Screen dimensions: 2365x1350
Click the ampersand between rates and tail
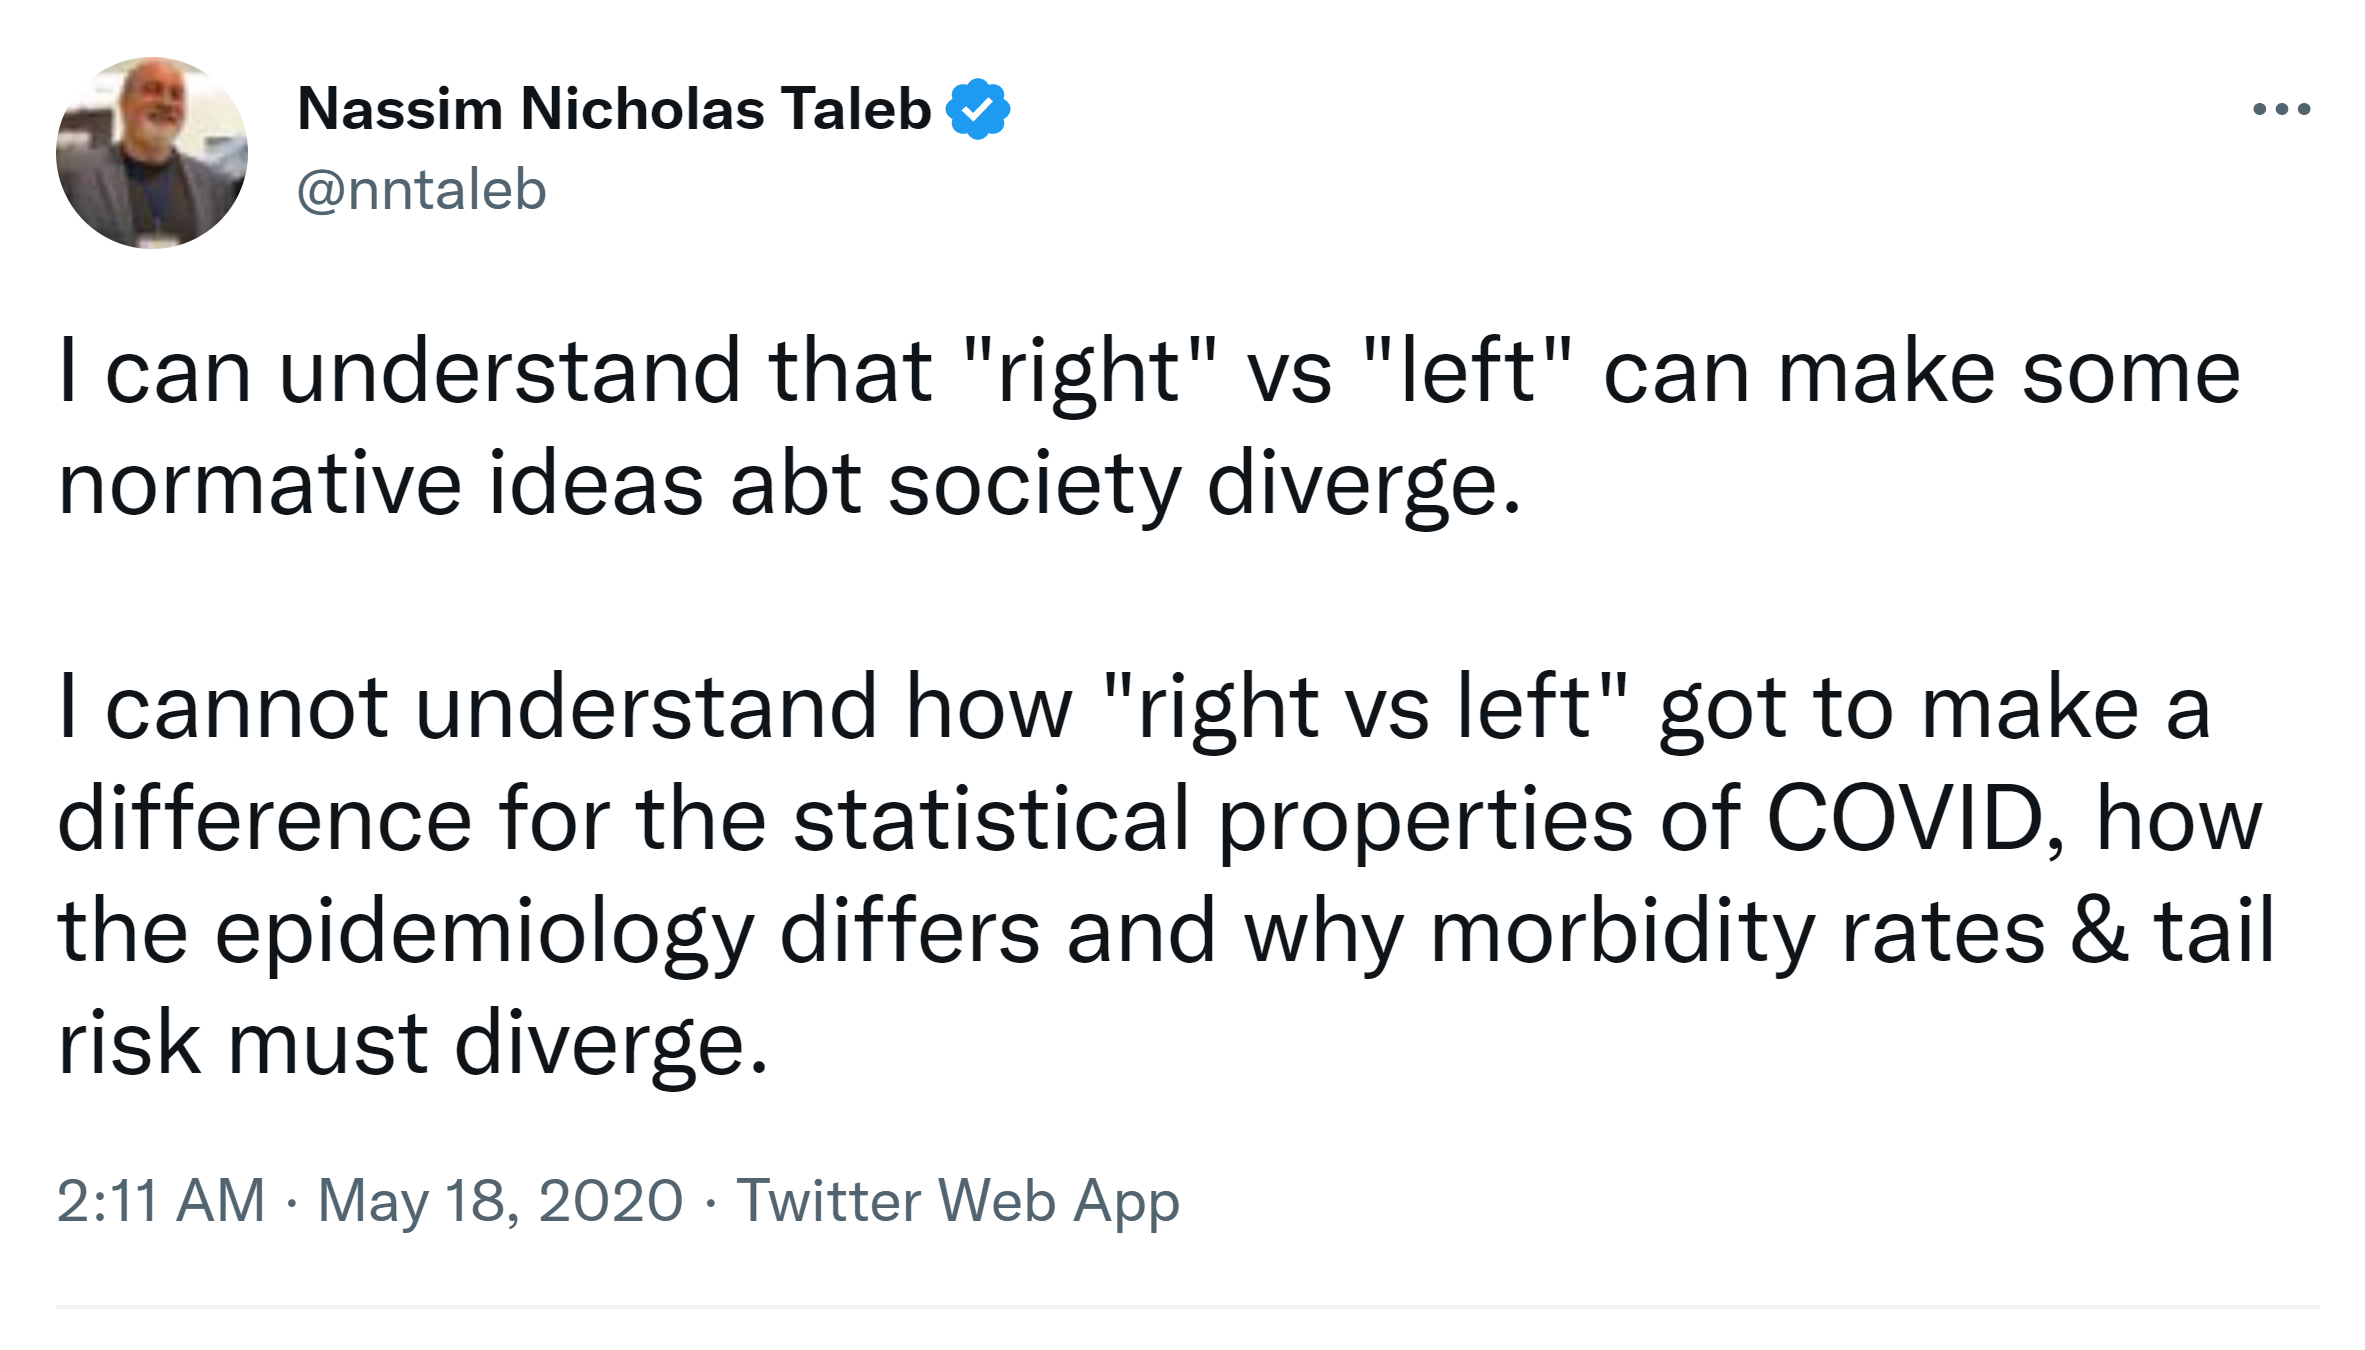click(2099, 931)
